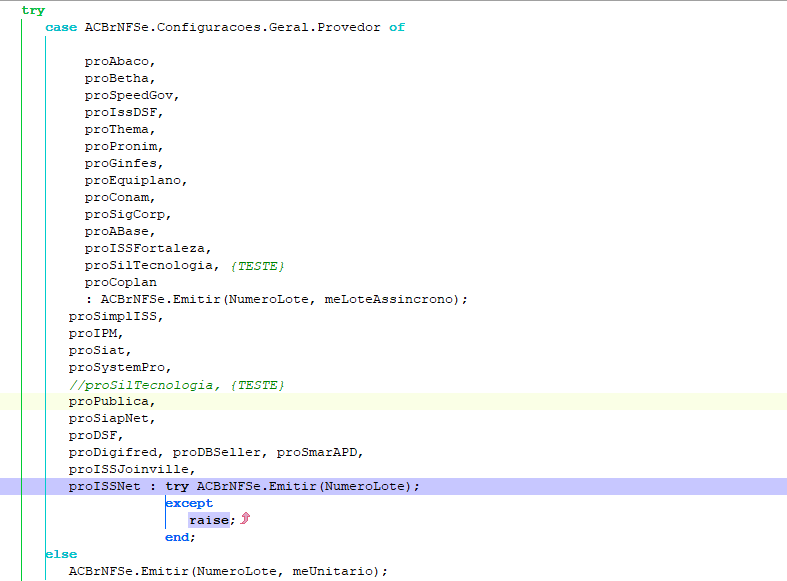787x581 pixels.
Task: Click the proConam identifier
Action: coord(117,198)
